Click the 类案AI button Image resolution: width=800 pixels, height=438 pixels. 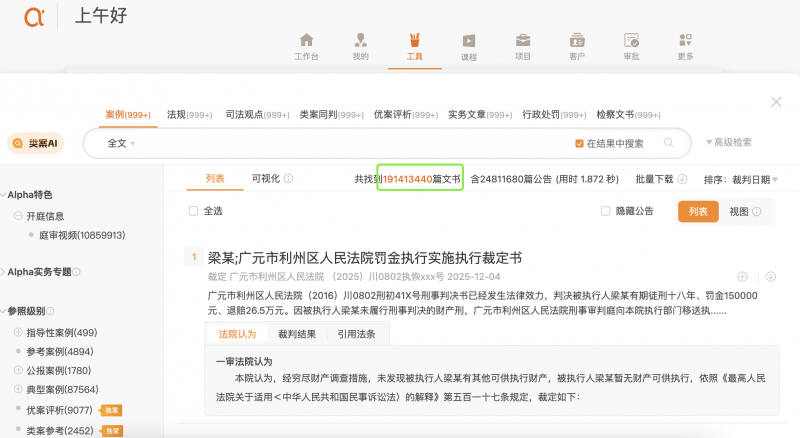35,143
